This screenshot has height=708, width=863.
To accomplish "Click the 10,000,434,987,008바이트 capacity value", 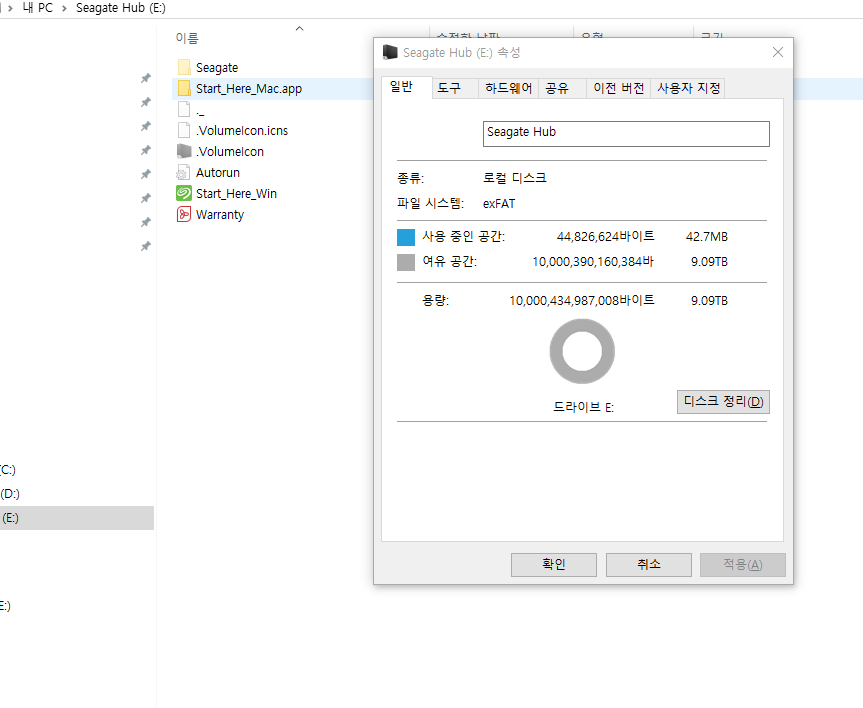I will click(x=582, y=300).
